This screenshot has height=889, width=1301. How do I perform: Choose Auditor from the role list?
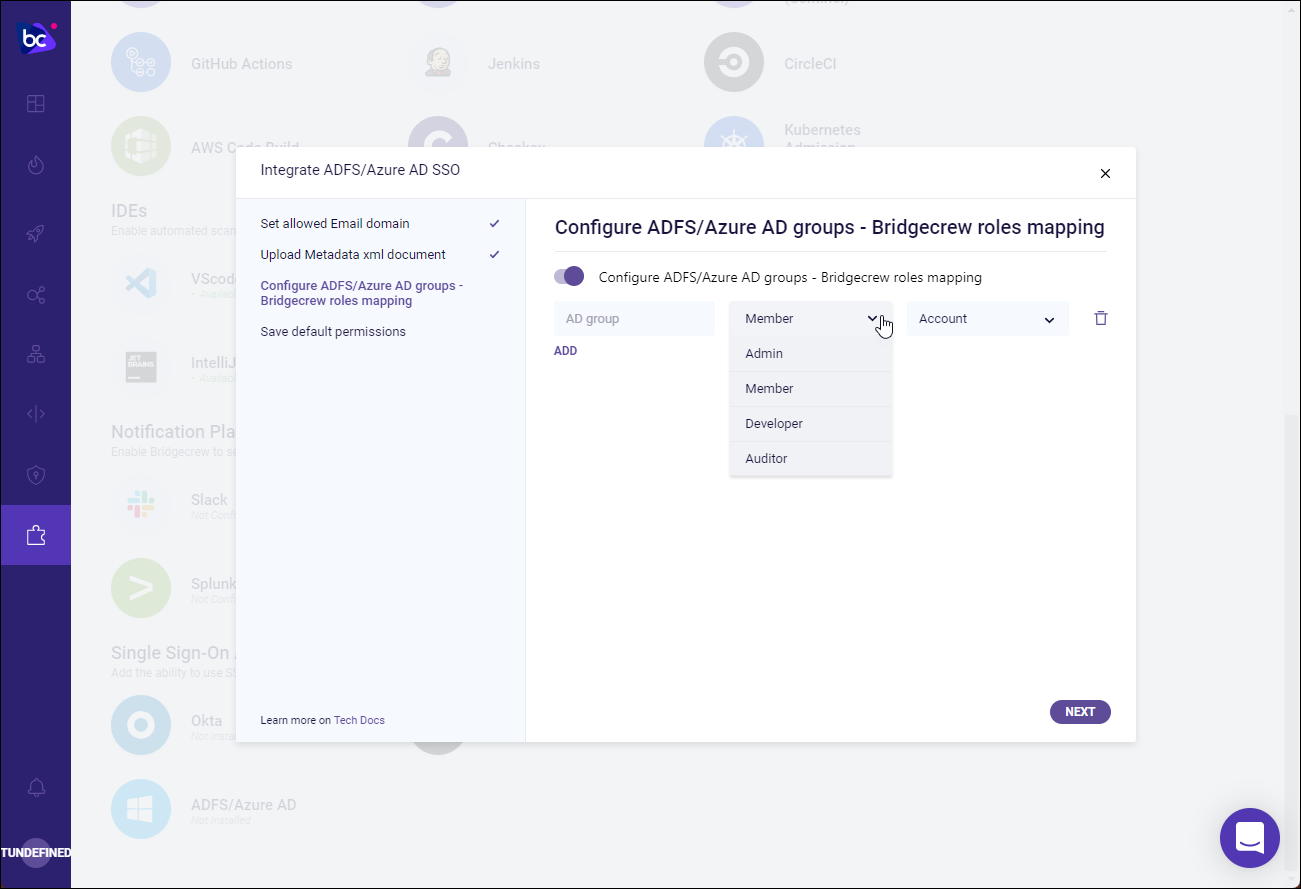point(810,459)
